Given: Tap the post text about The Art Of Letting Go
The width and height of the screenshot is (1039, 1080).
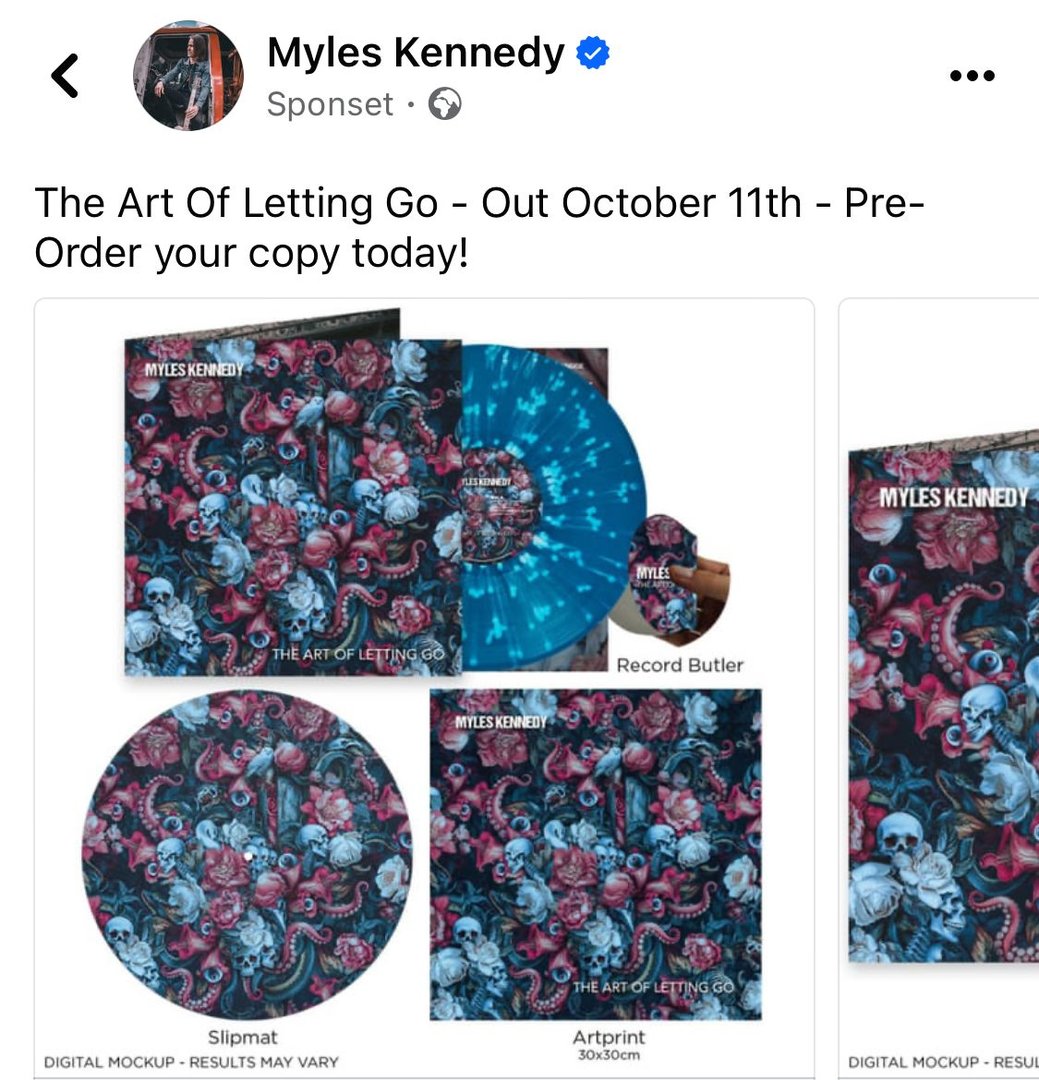Looking at the screenshot, I should coord(479,227).
